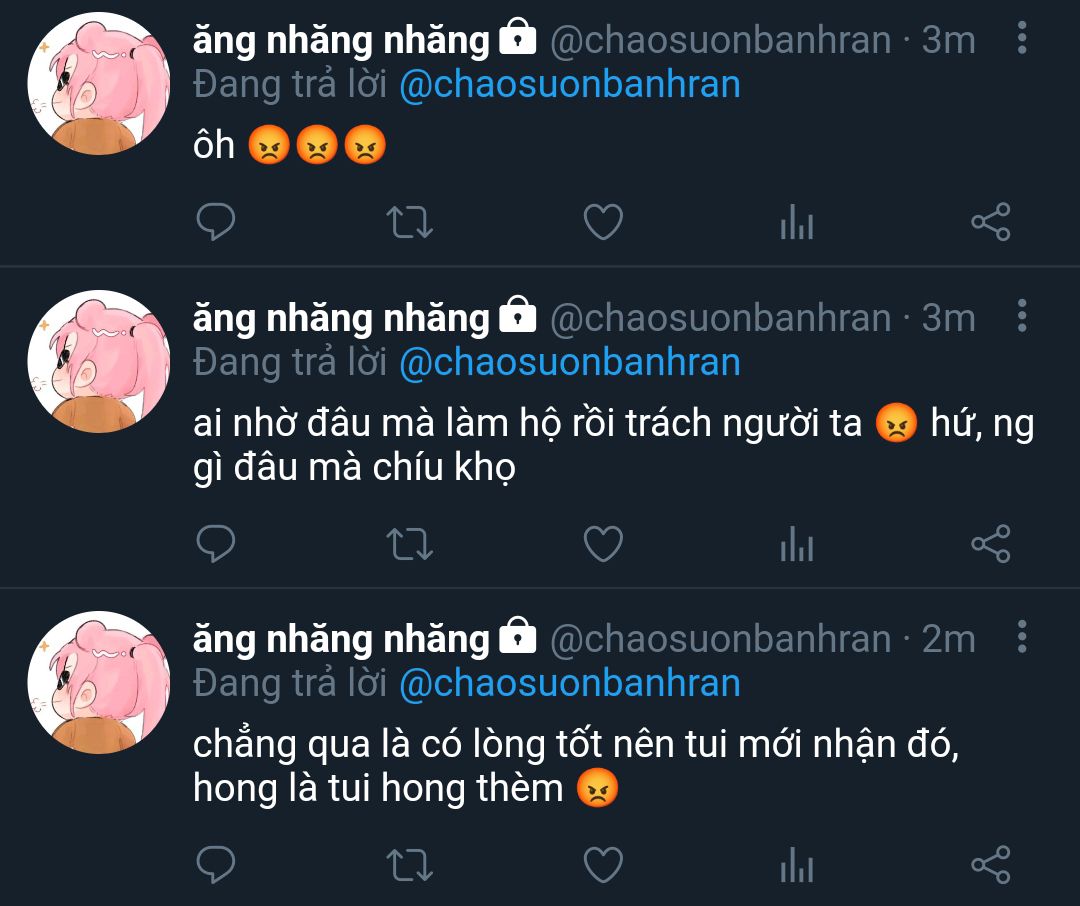Share the "ai nhờ đâu" tweet
The height and width of the screenshot is (906, 1080).
point(990,544)
